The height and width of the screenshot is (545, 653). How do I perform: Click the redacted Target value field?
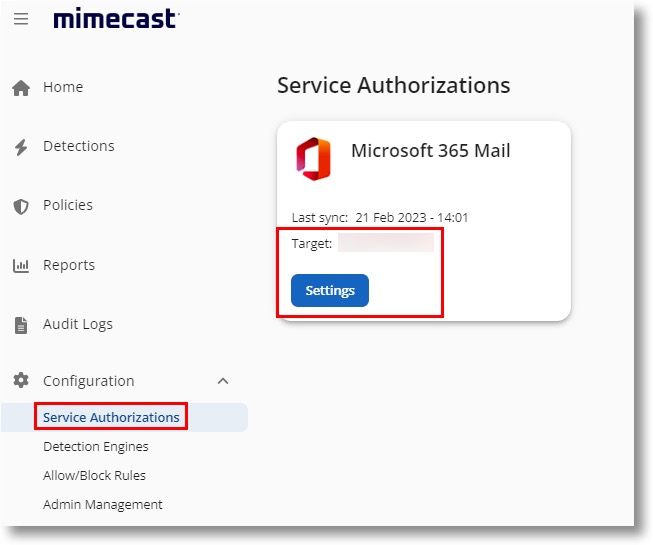(x=386, y=244)
